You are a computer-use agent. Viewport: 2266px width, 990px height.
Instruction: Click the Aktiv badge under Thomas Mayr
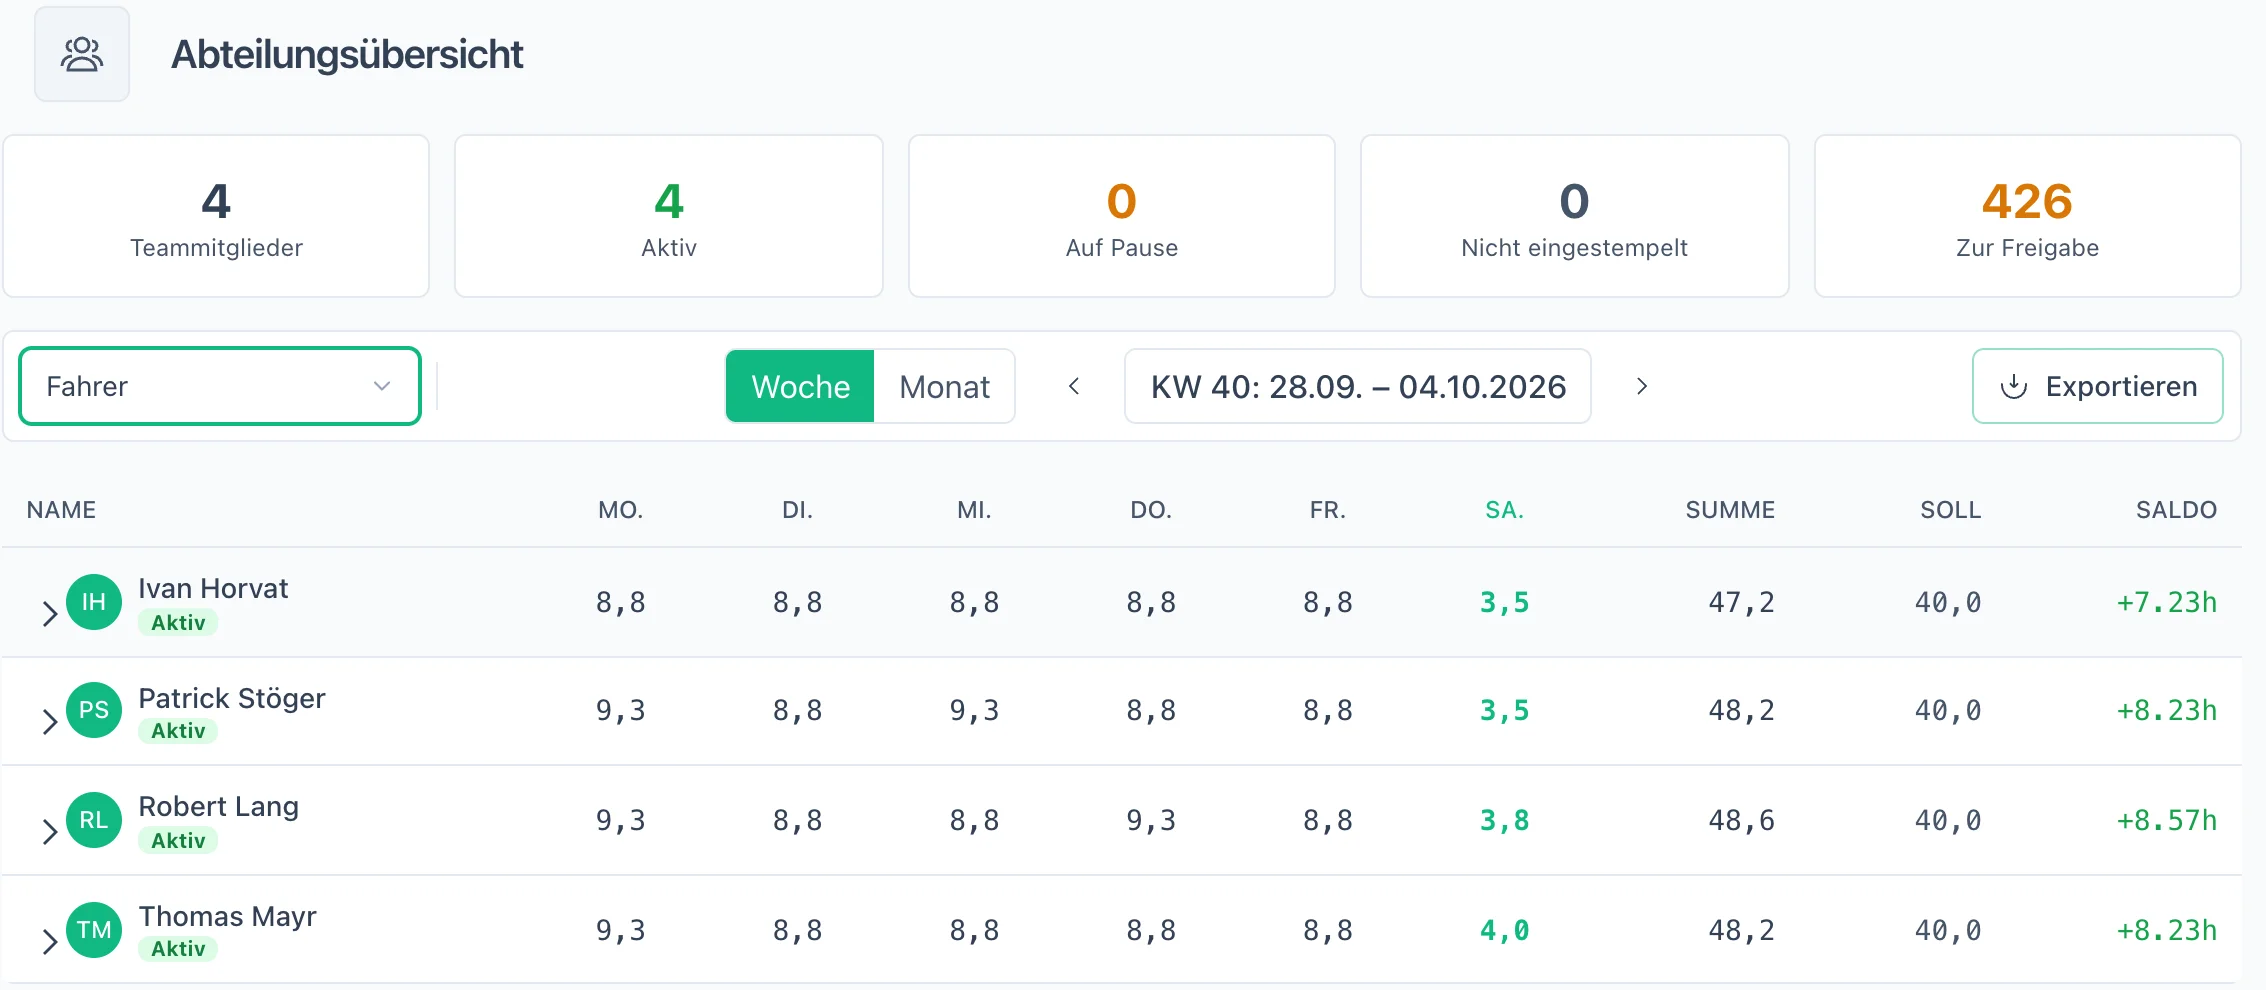[x=178, y=949]
